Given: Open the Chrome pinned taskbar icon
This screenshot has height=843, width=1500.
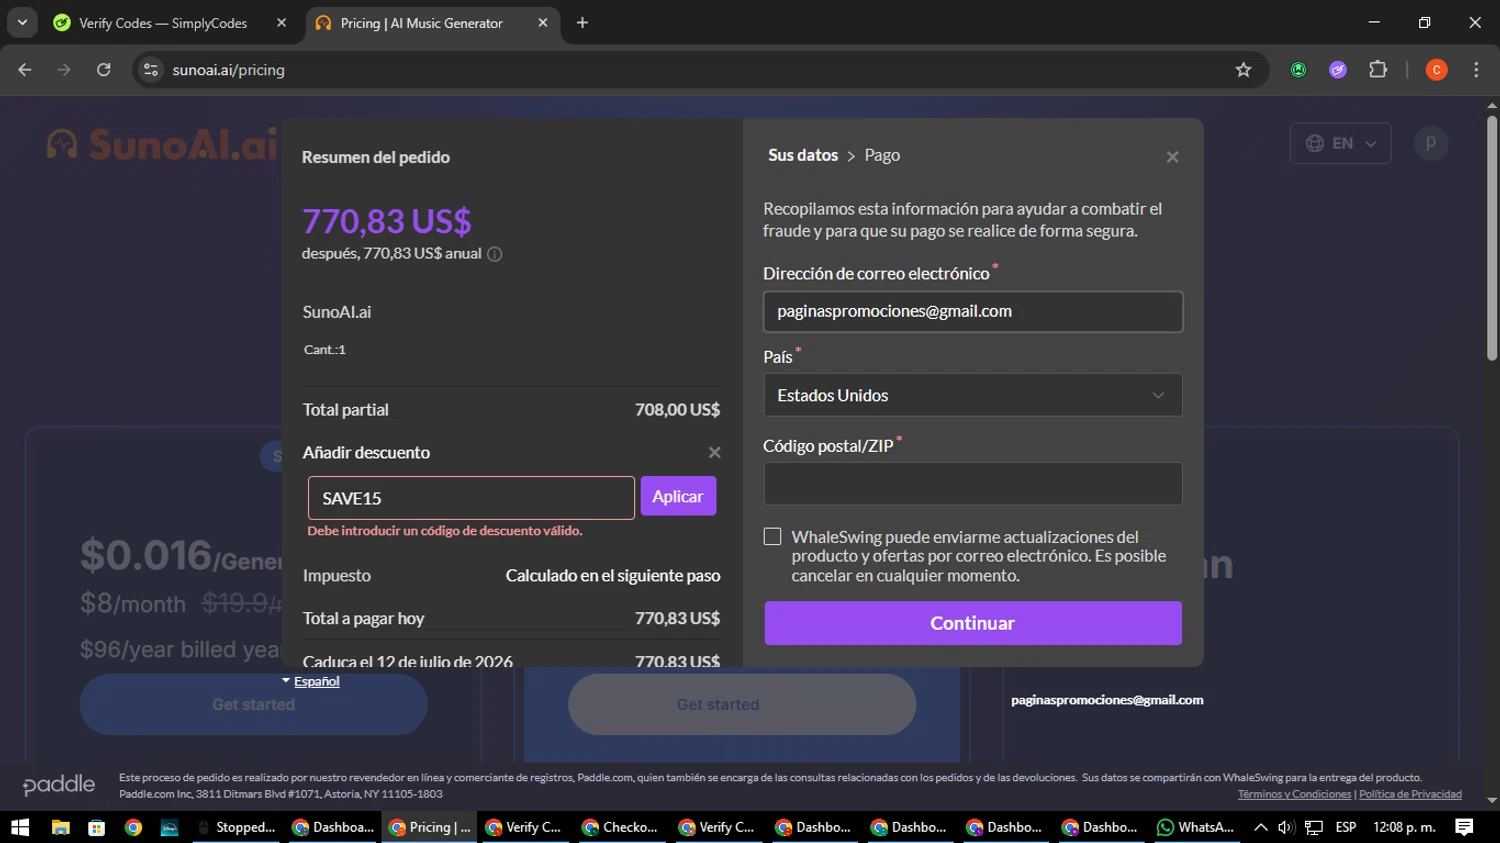Looking at the screenshot, I should pyautogui.click(x=133, y=827).
